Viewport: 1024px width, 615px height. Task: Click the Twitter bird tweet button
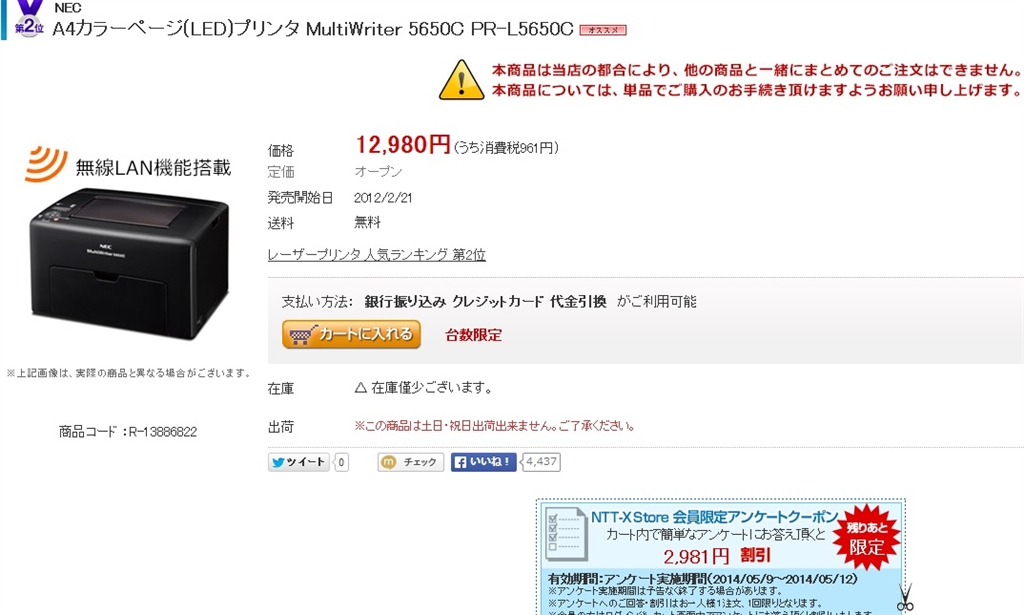298,462
